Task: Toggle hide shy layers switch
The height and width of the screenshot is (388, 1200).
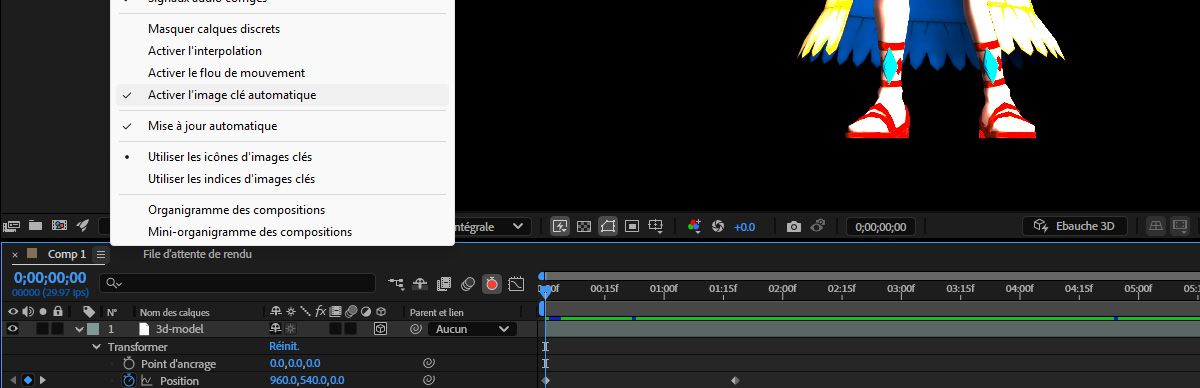Action: point(421,284)
